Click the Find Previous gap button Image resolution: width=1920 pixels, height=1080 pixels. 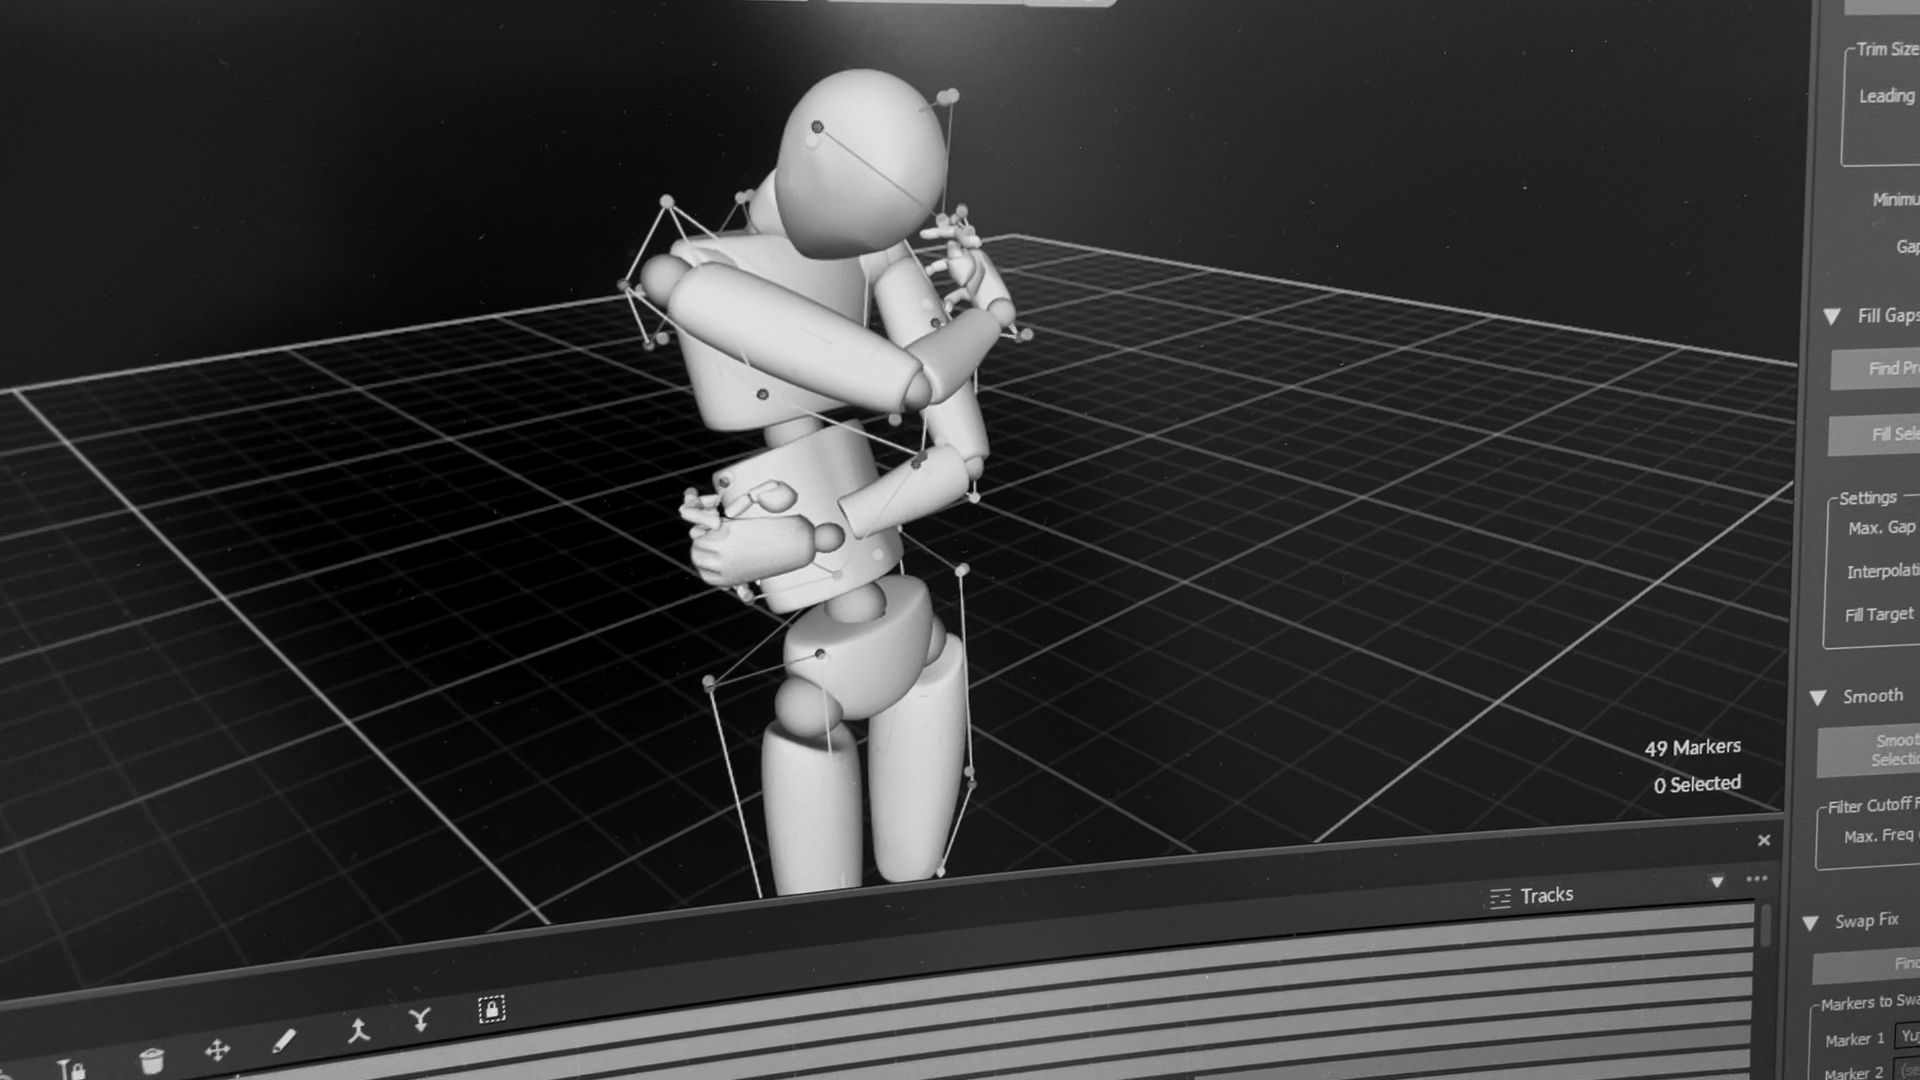coord(1875,369)
